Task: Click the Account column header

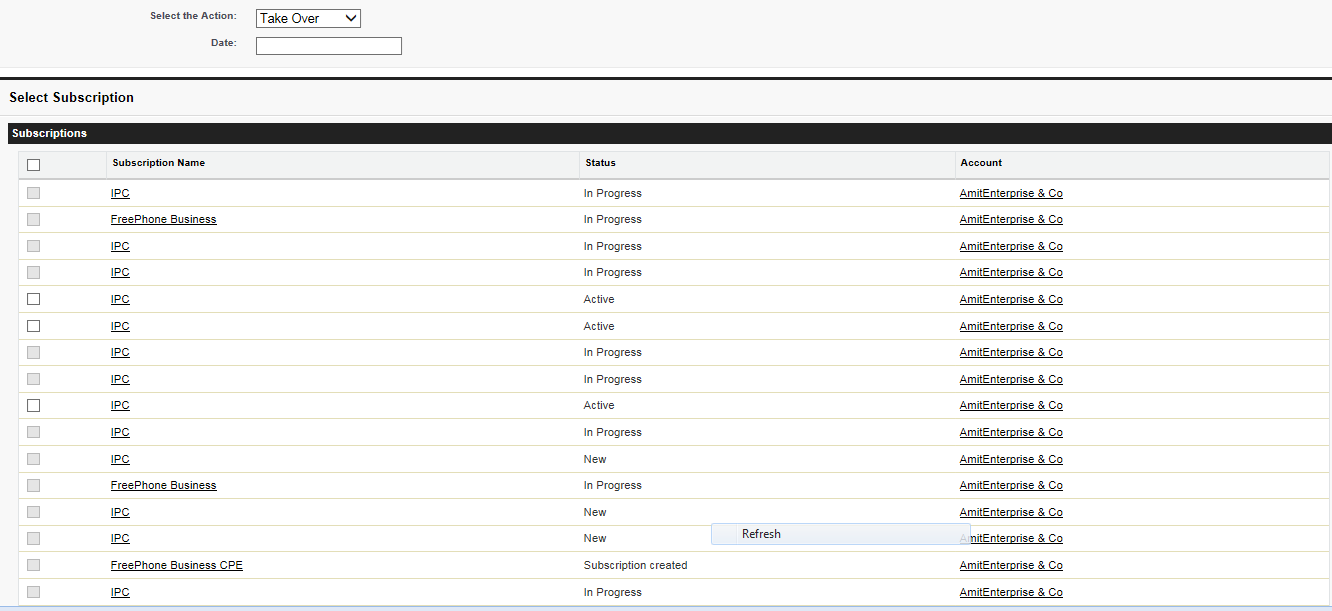Action: [981, 163]
